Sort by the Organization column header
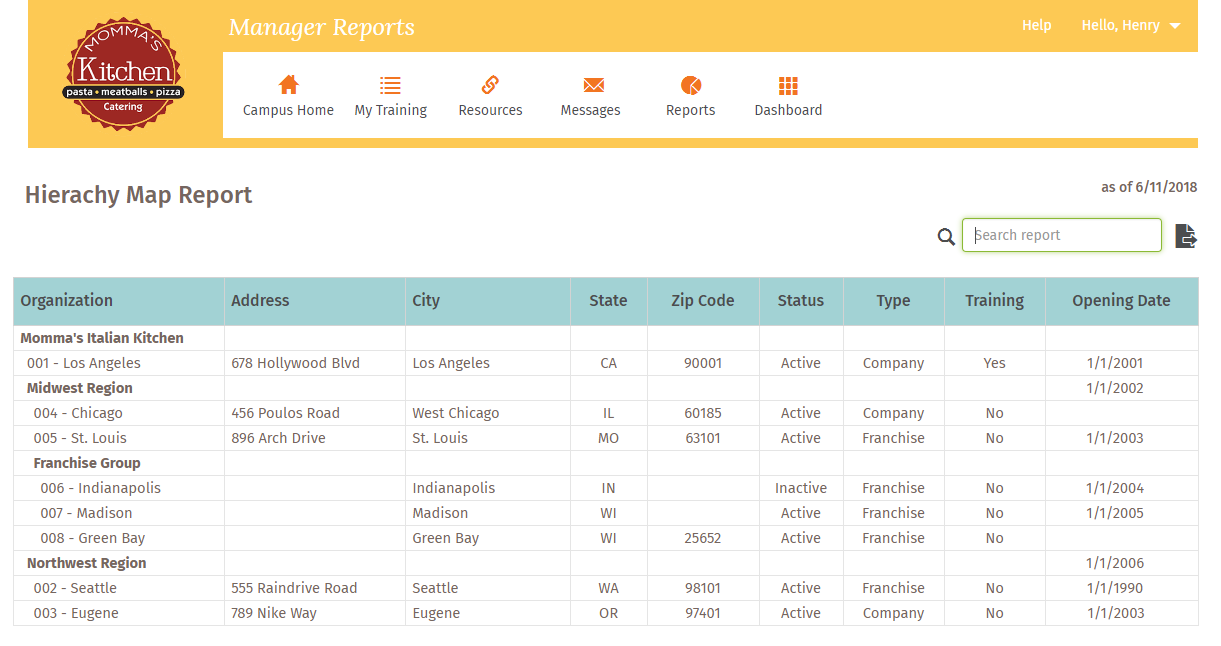The height and width of the screenshot is (646, 1221). pos(69,300)
